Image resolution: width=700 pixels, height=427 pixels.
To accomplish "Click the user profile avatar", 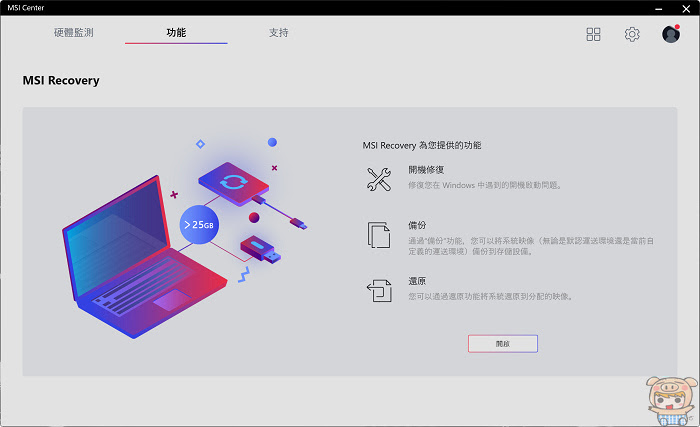I will pos(671,34).
